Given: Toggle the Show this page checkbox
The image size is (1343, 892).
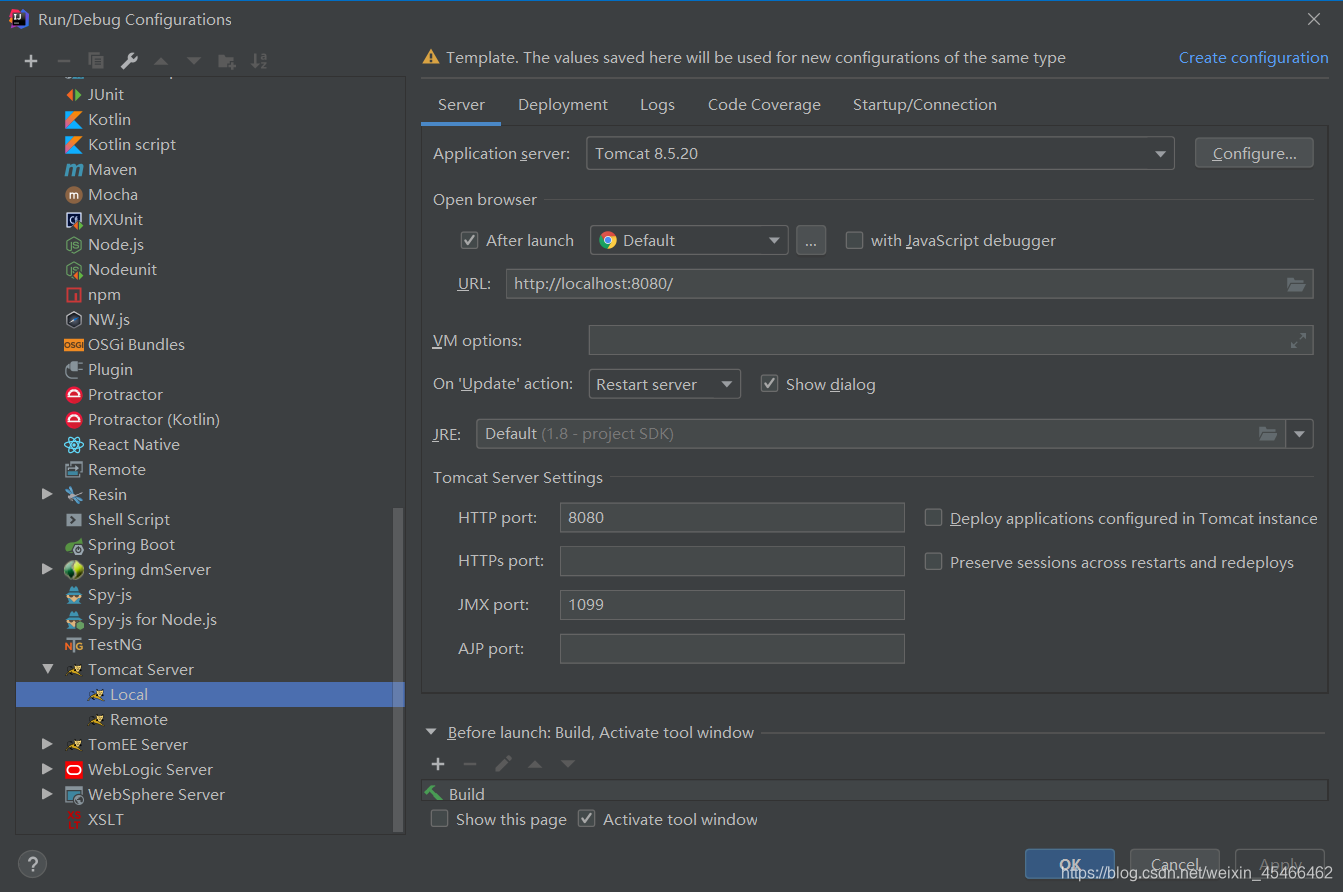Looking at the screenshot, I should pyautogui.click(x=439, y=819).
